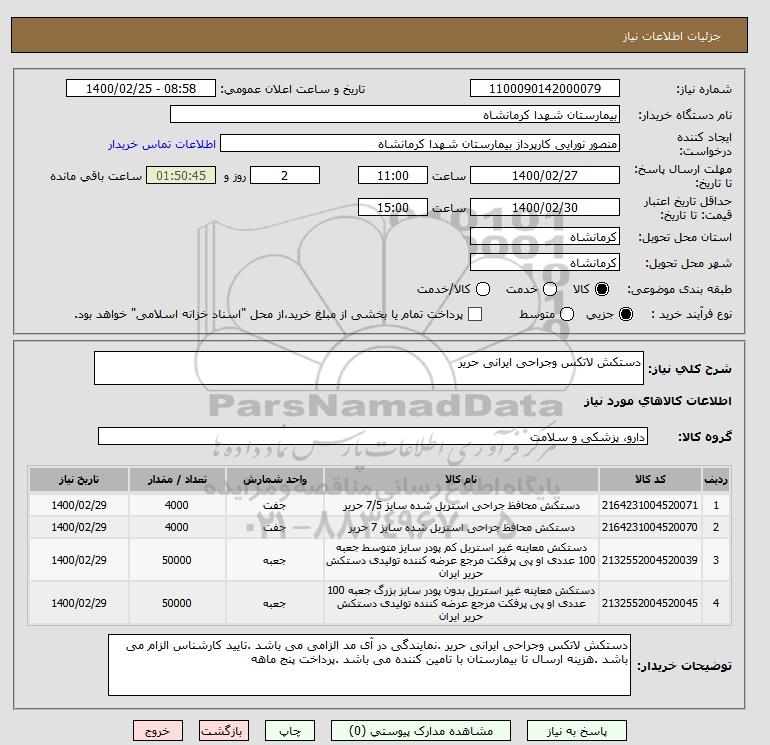Screen dimensions: 770x745
Task: Choose متوسط purchase process radio
Action: click(567, 314)
